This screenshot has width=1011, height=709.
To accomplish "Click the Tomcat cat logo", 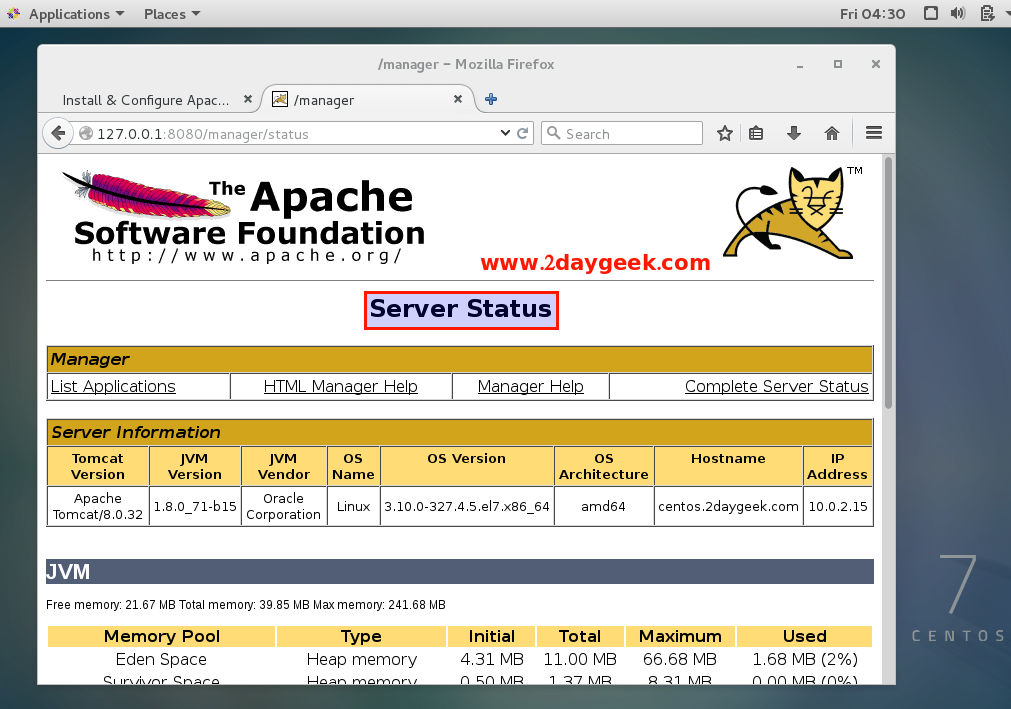I will (792, 213).
